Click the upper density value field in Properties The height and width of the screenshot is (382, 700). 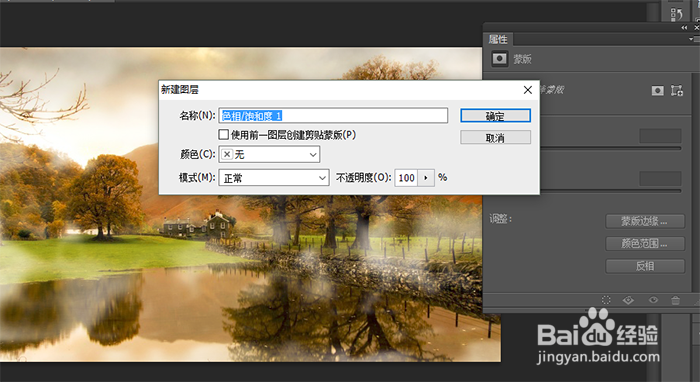[660, 136]
